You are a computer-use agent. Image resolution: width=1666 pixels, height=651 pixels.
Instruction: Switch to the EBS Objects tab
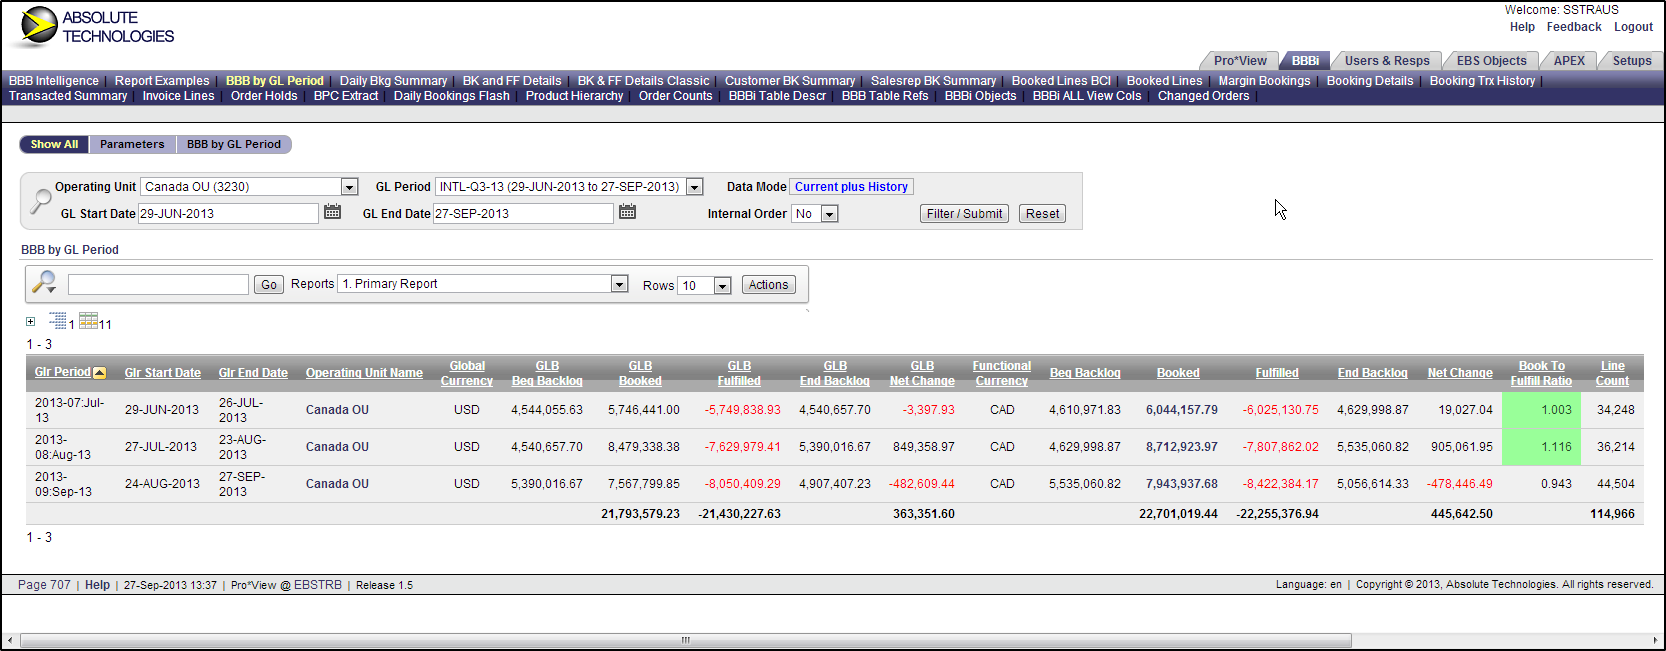[1491, 61]
